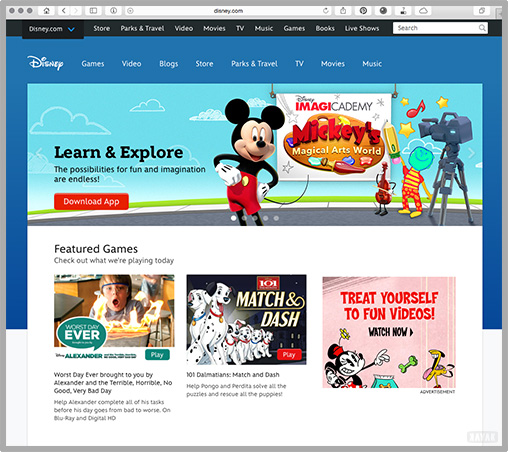Open Parks & Travel in top black bar
The image size is (508, 452).
click(142, 28)
